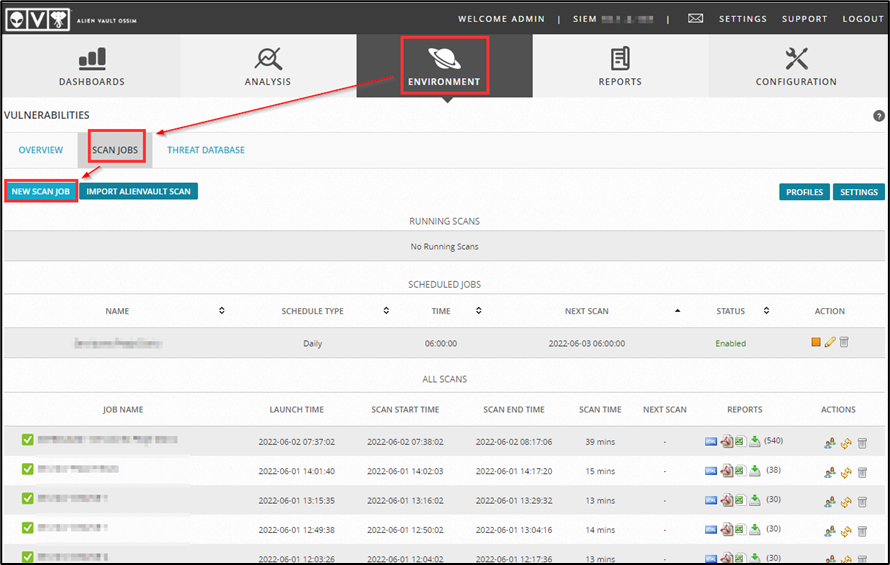Viewport: 890px width, 565px height.
Task: Toggle the green check of 07:37:02 scan
Action: pos(28,440)
